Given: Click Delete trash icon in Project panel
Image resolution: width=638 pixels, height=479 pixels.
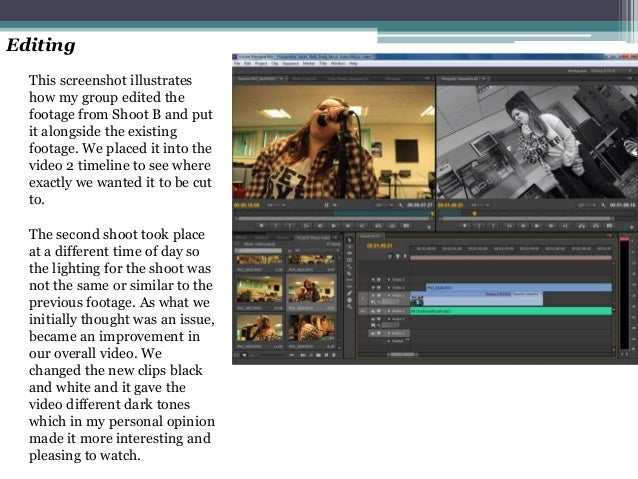Looking at the screenshot, I should point(334,355).
